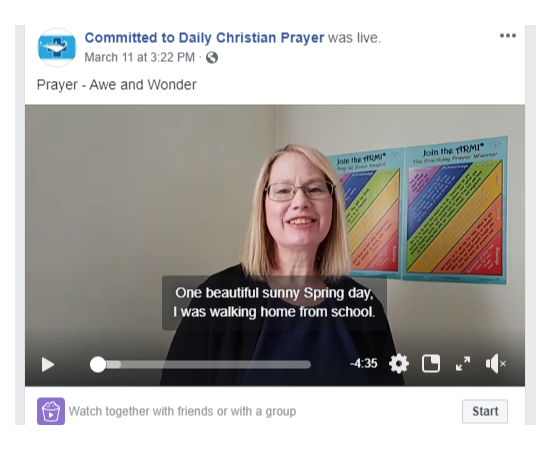Click the video progress scrubber handle
The height and width of the screenshot is (450, 550).
pos(98,364)
